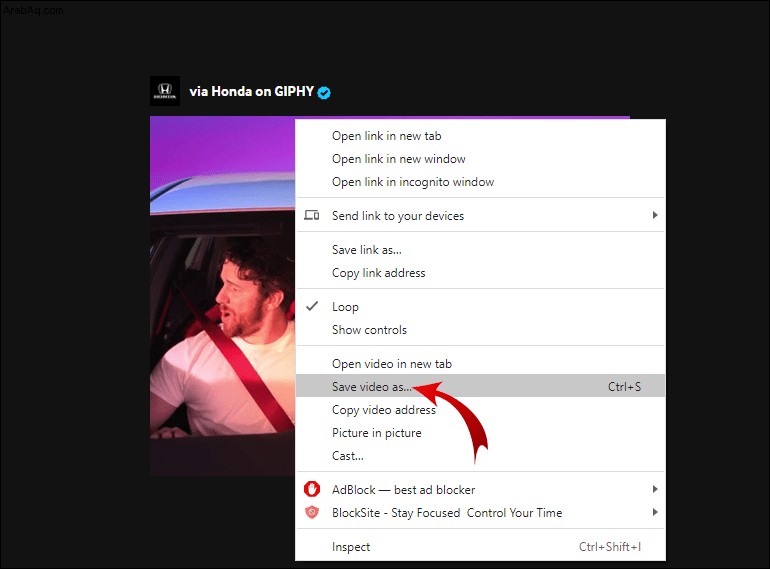Viewport: 770px width, 569px height.
Task: Select Save link as...
Action: coord(480,250)
